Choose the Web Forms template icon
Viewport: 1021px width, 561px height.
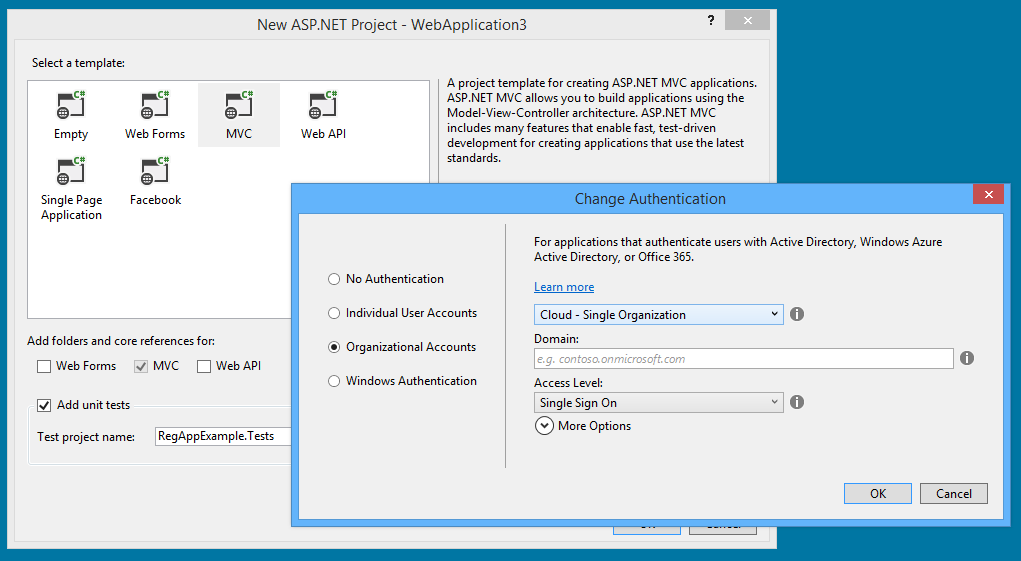click(155, 106)
